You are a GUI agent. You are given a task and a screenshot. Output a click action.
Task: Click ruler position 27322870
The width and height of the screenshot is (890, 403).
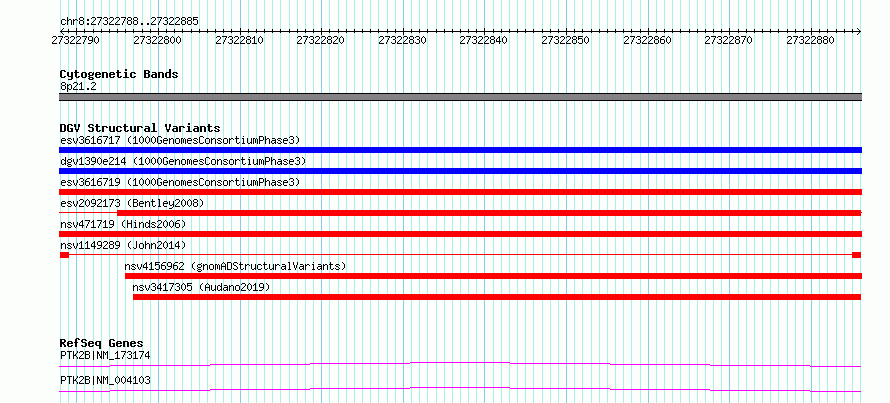729,41
